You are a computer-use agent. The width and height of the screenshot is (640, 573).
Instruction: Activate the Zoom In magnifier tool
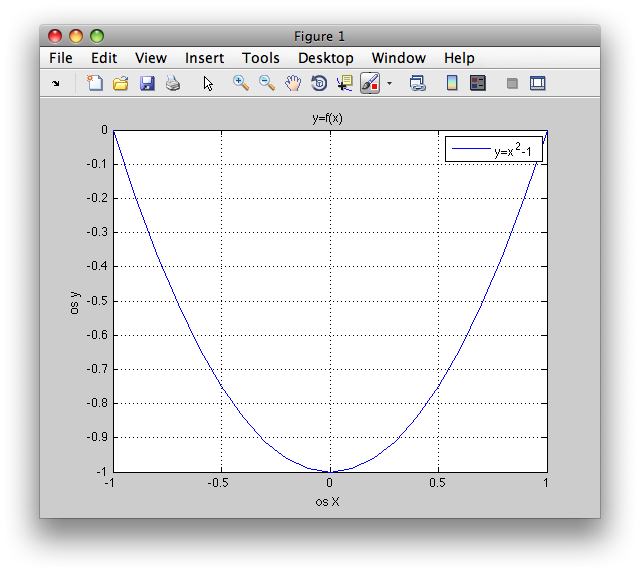point(241,83)
